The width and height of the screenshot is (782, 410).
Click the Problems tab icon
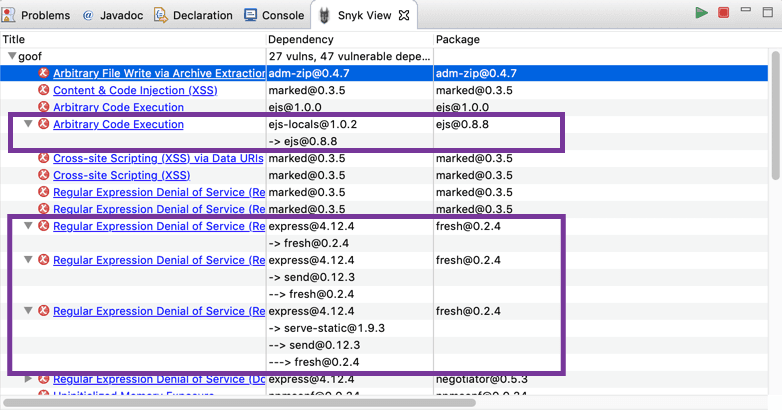tap(8, 15)
